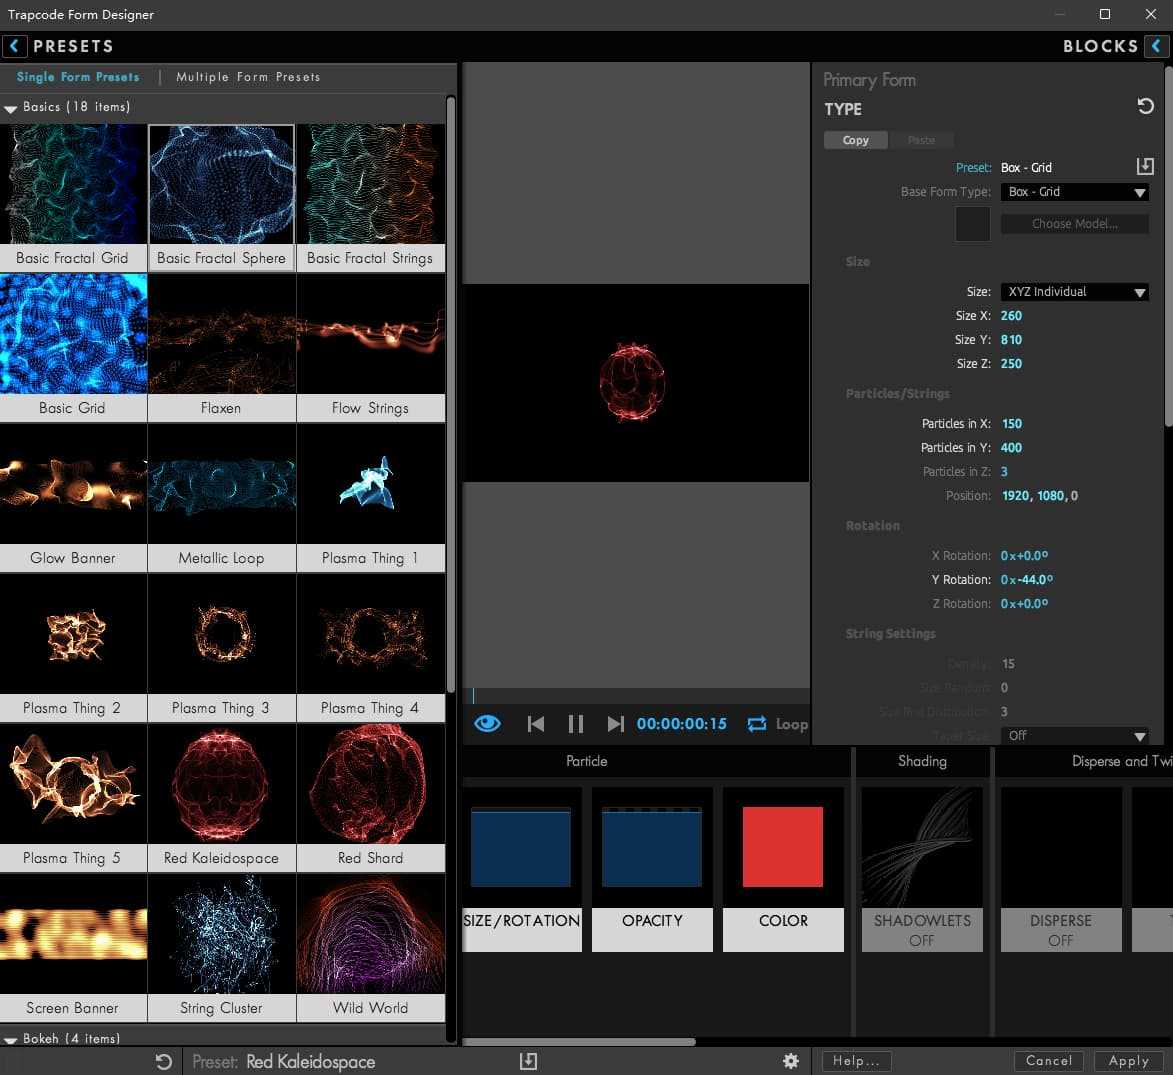Screen dimensions: 1173x1075
Task: Pause the preview playback
Action: pos(575,723)
